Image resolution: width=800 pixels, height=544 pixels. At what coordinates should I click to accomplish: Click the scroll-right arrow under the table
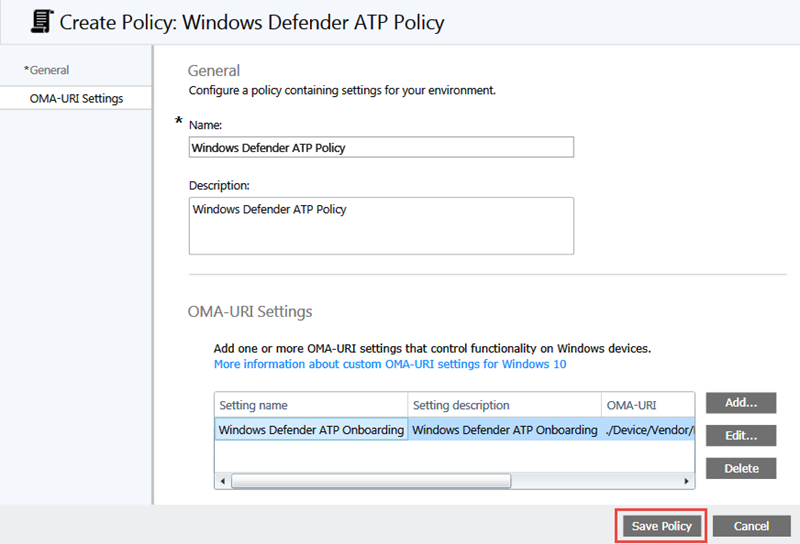(687, 481)
